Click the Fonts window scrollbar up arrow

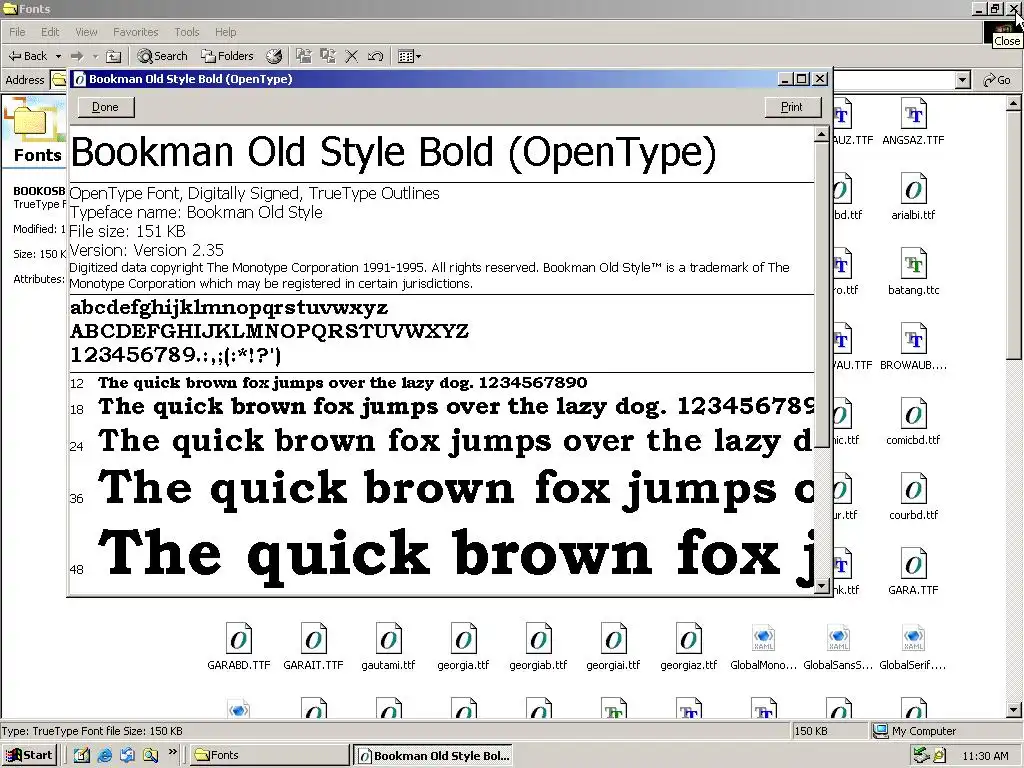[1014, 103]
